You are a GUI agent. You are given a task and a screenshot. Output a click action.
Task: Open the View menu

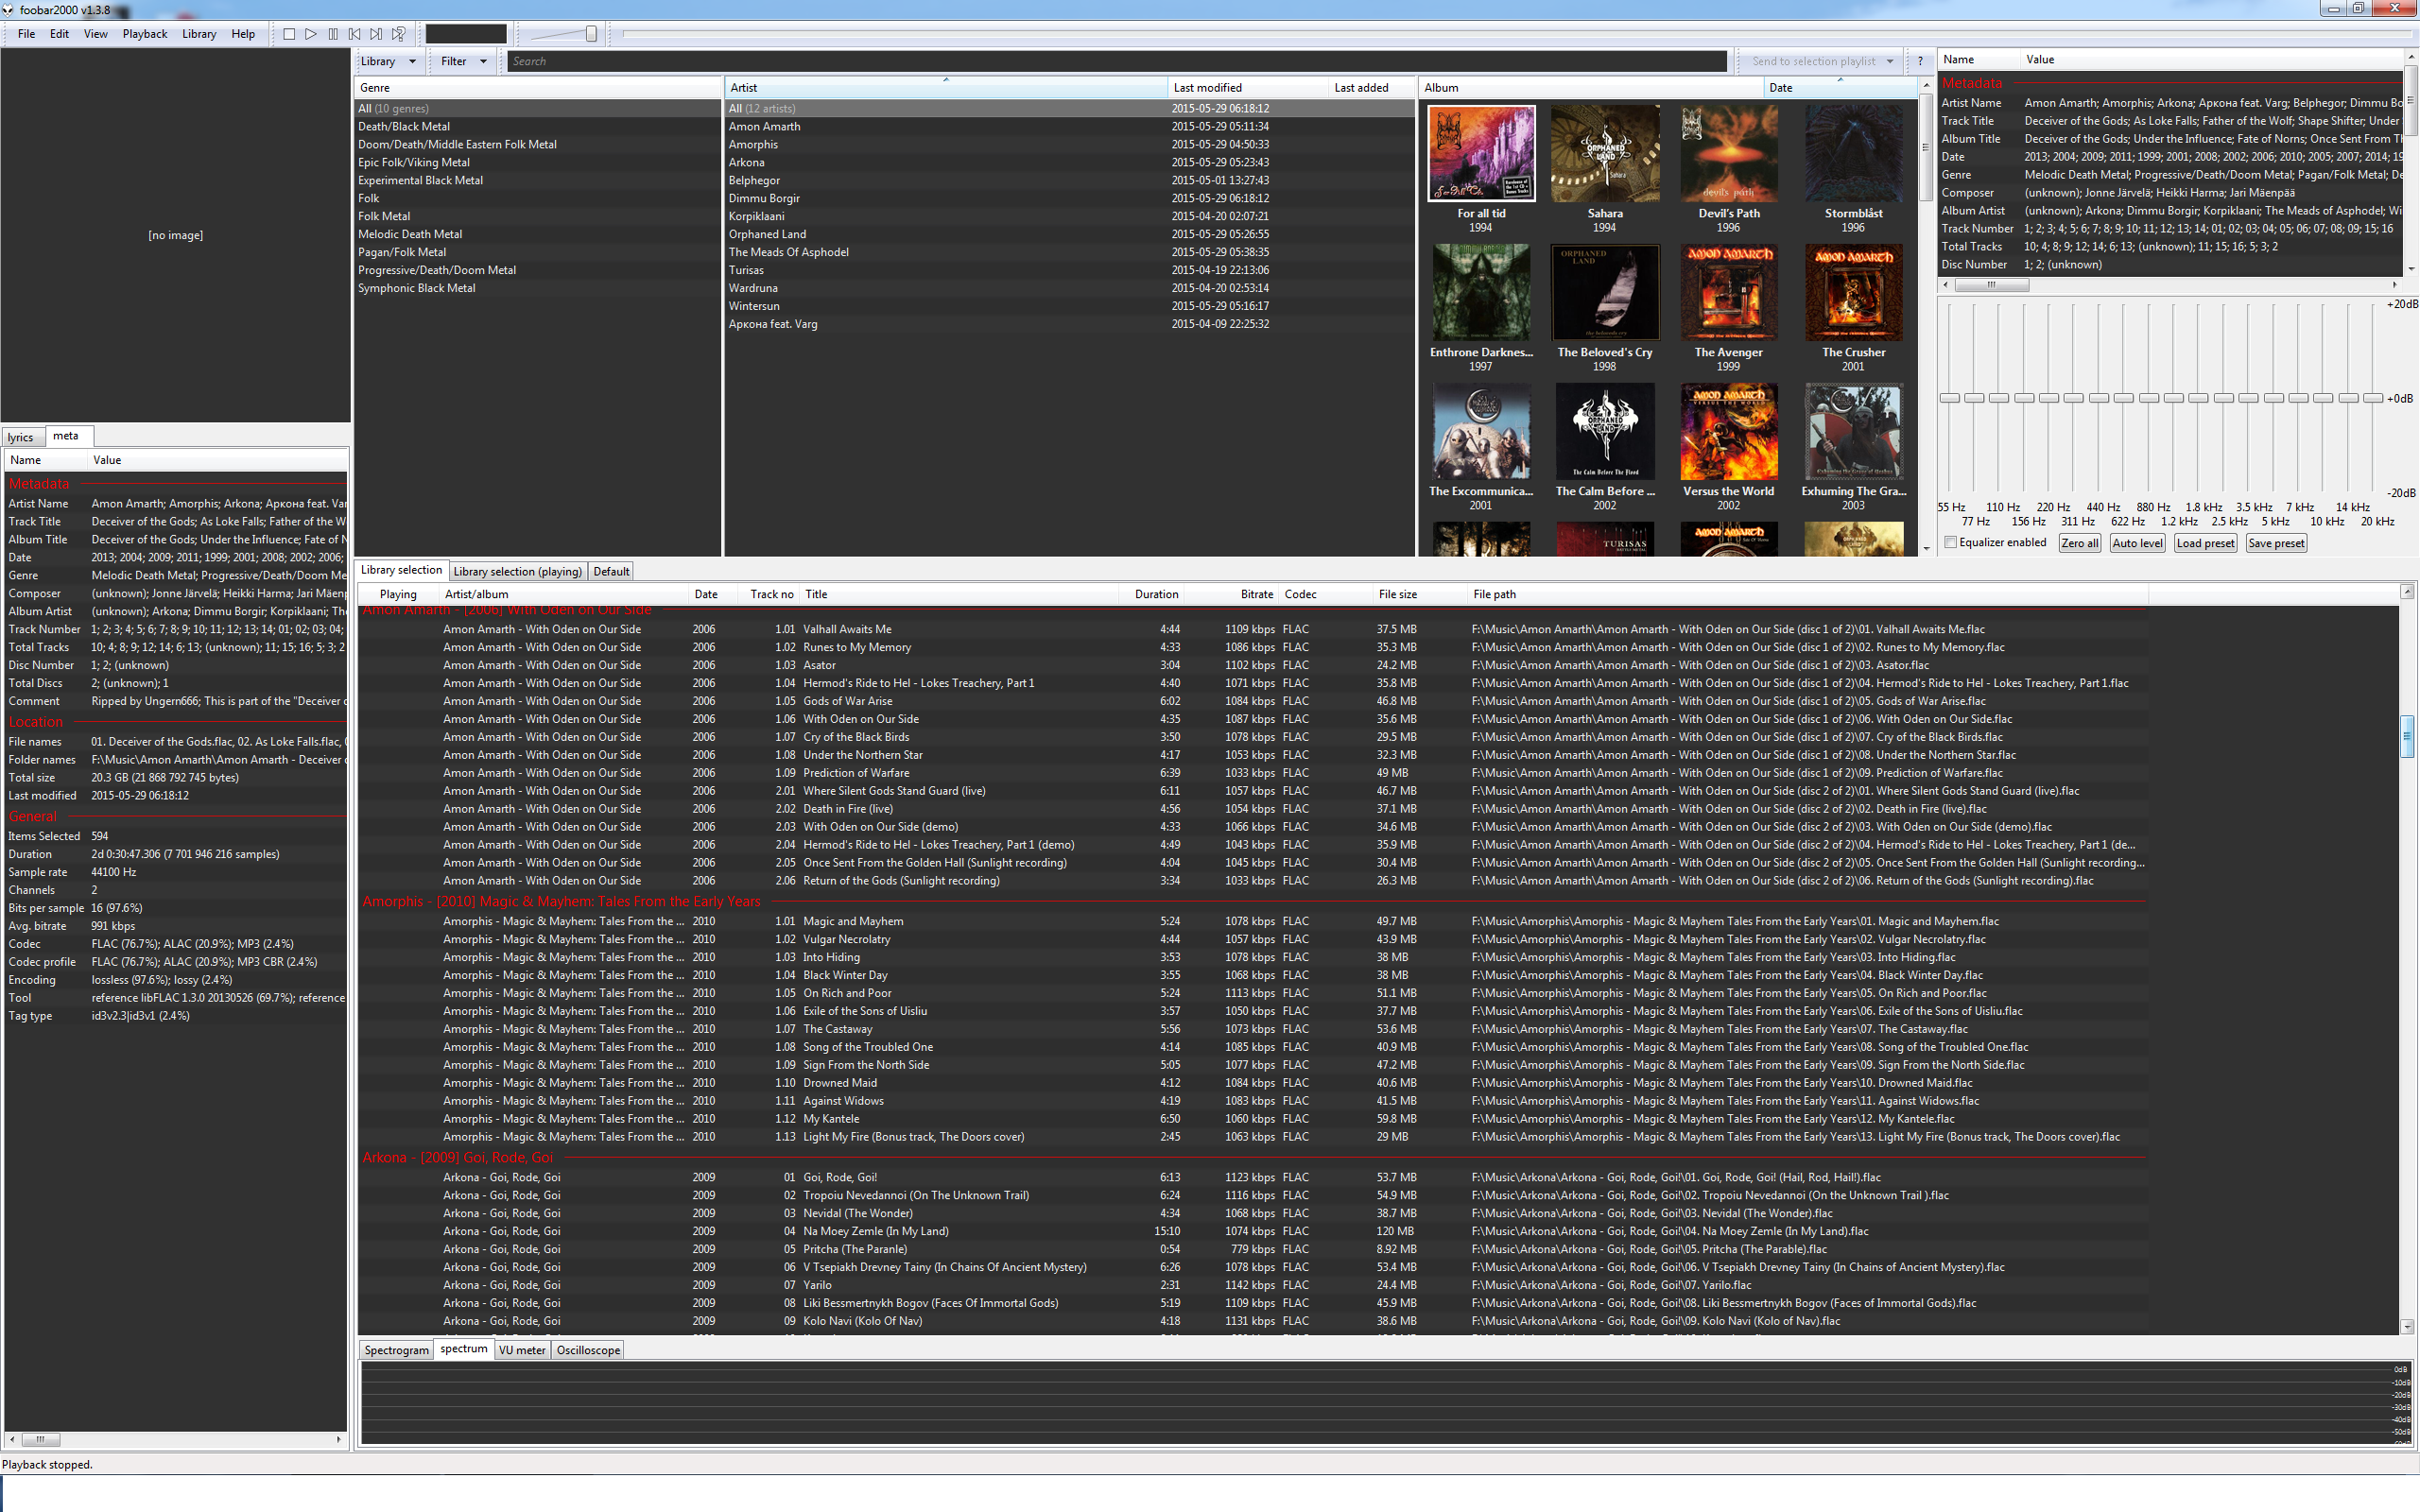96,34
